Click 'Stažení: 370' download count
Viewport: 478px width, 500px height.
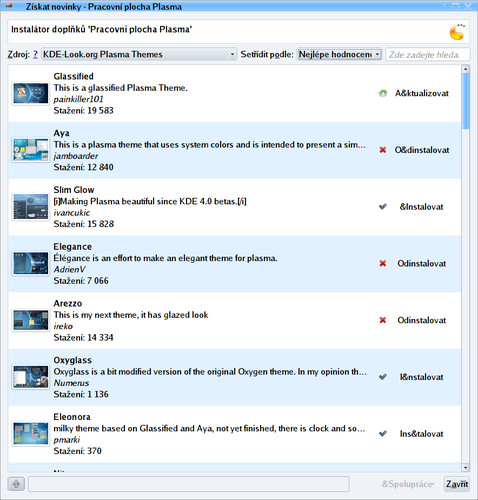click(x=77, y=451)
